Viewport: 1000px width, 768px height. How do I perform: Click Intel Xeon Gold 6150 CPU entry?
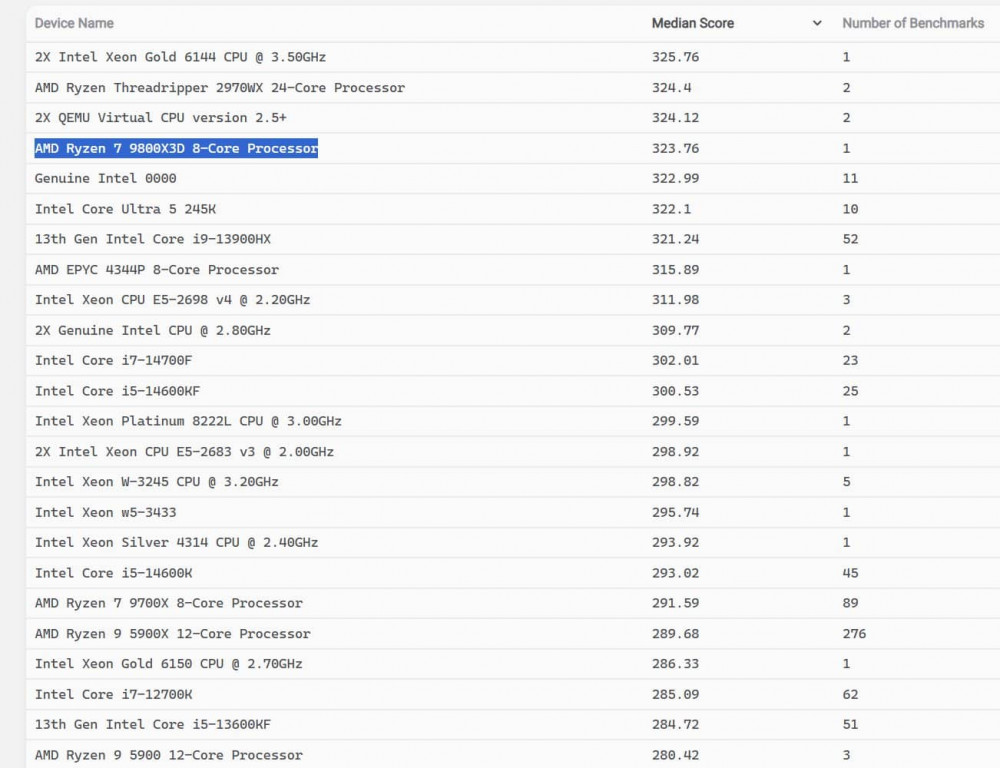pos(169,663)
